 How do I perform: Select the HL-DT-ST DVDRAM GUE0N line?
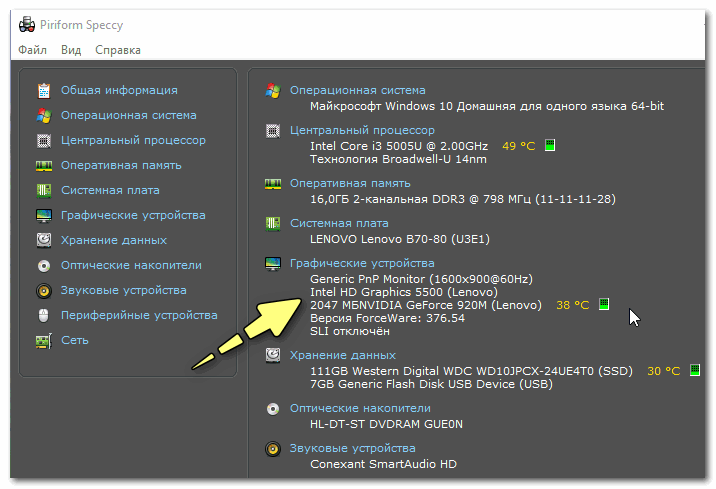(x=386, y=425)
